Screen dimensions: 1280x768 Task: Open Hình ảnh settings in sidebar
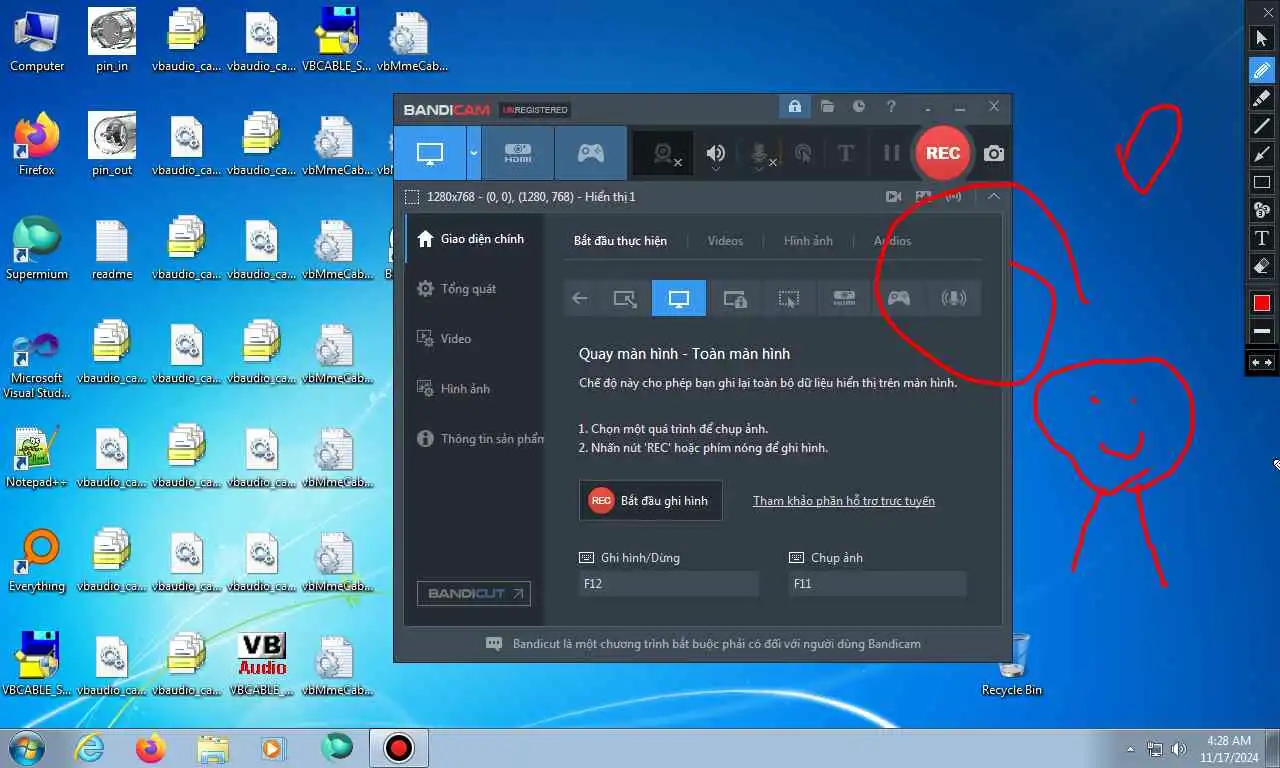coord(475,389)
